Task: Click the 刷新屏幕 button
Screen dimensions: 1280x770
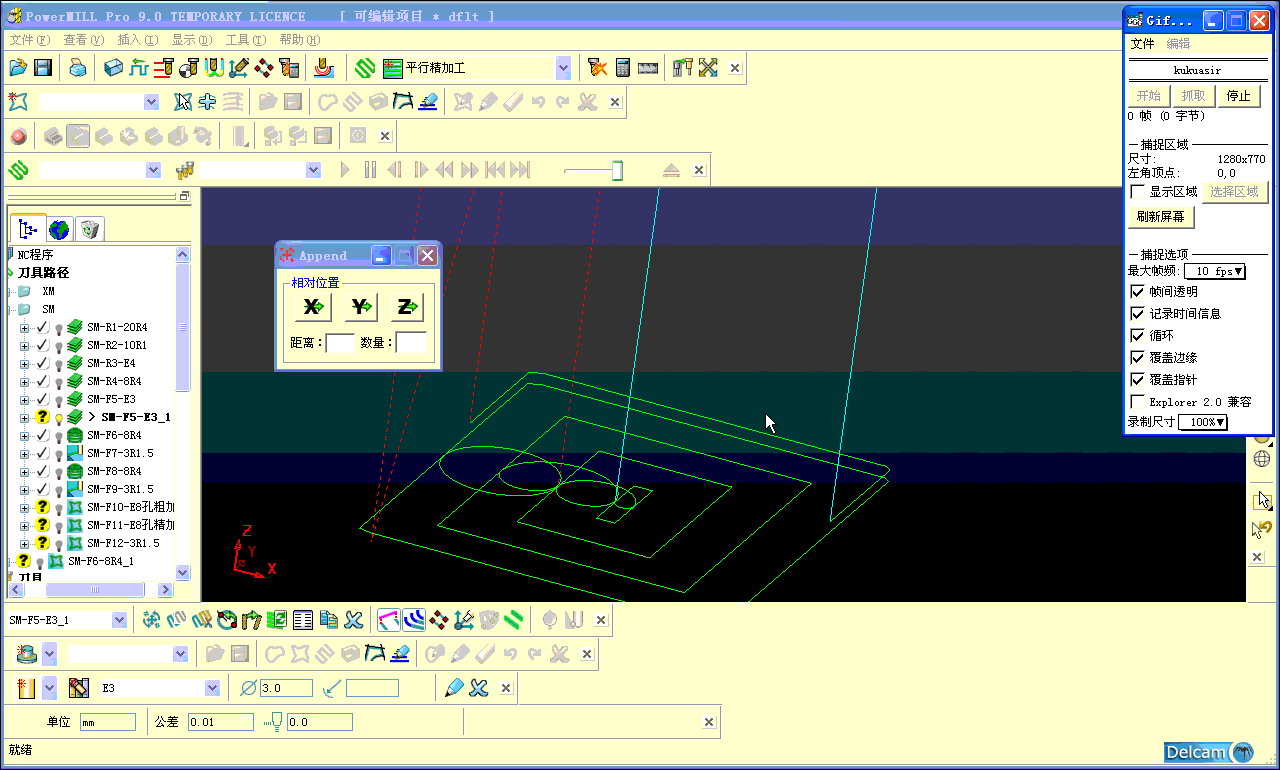Action: [x=1161, y=217]
